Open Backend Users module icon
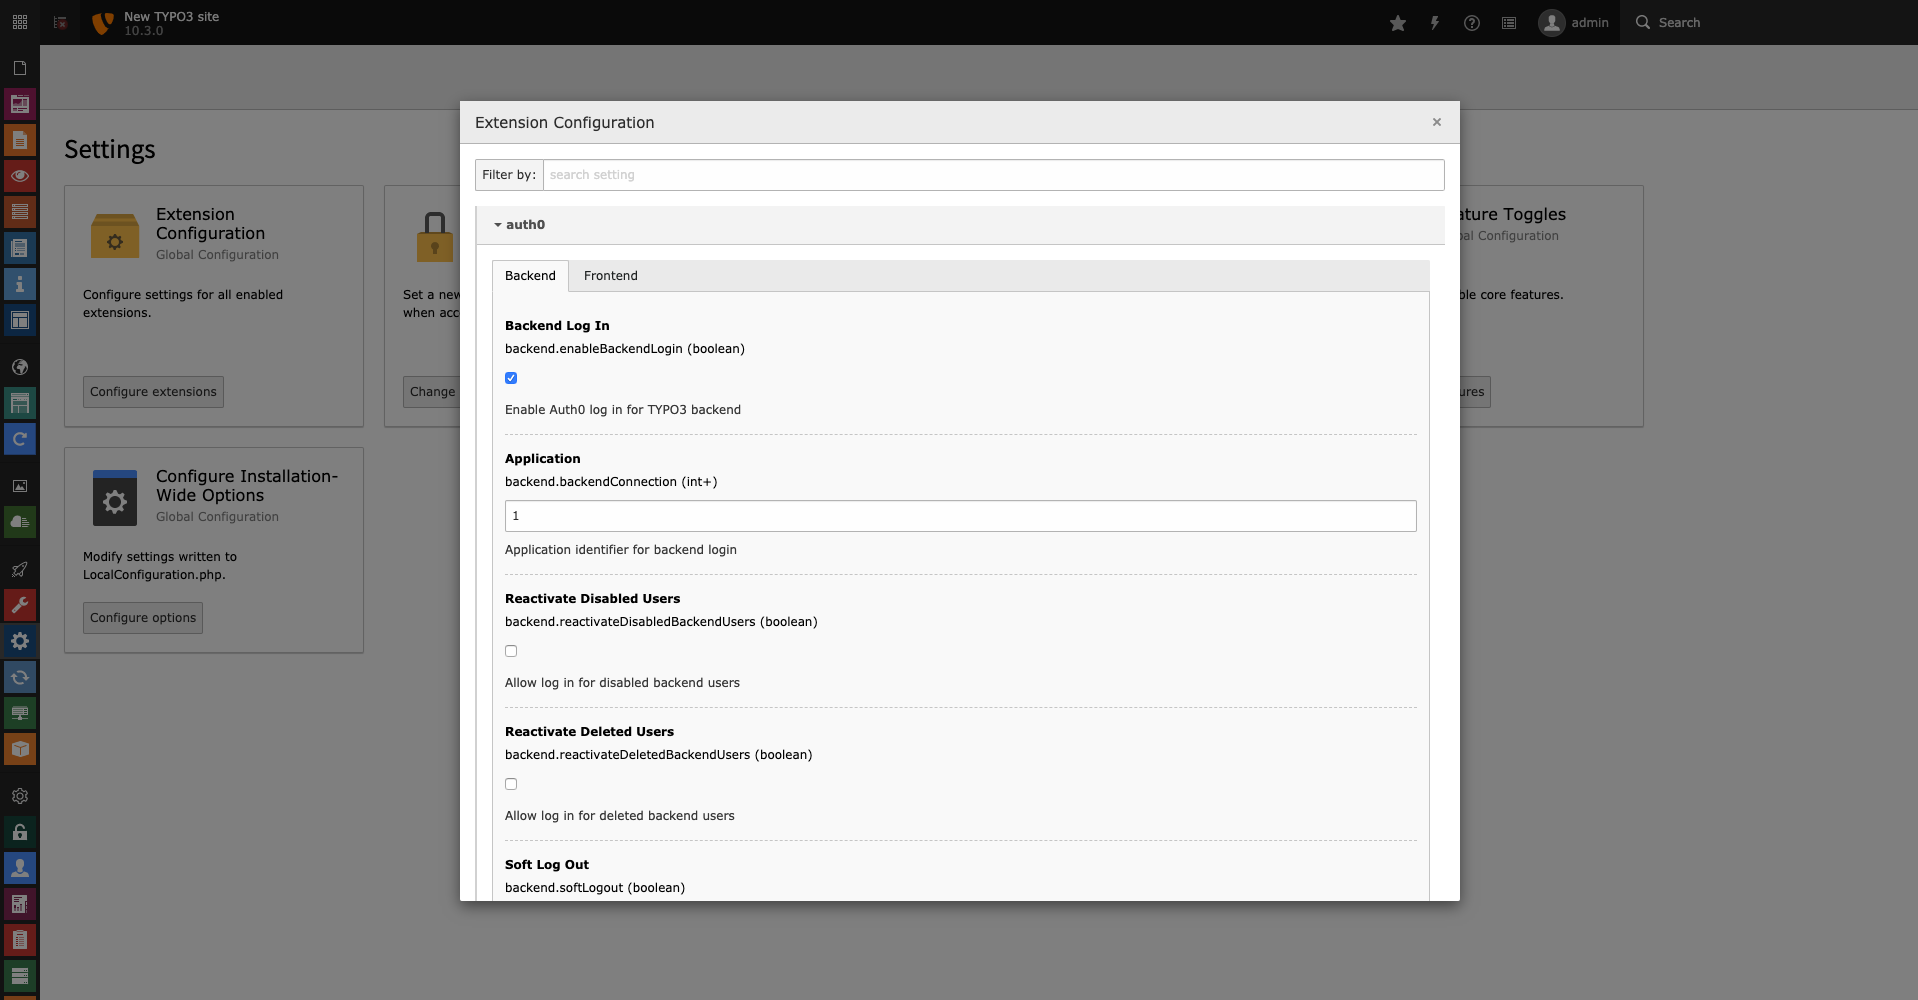This screenshot has height=1000, width=1918. tap(20, 868)
